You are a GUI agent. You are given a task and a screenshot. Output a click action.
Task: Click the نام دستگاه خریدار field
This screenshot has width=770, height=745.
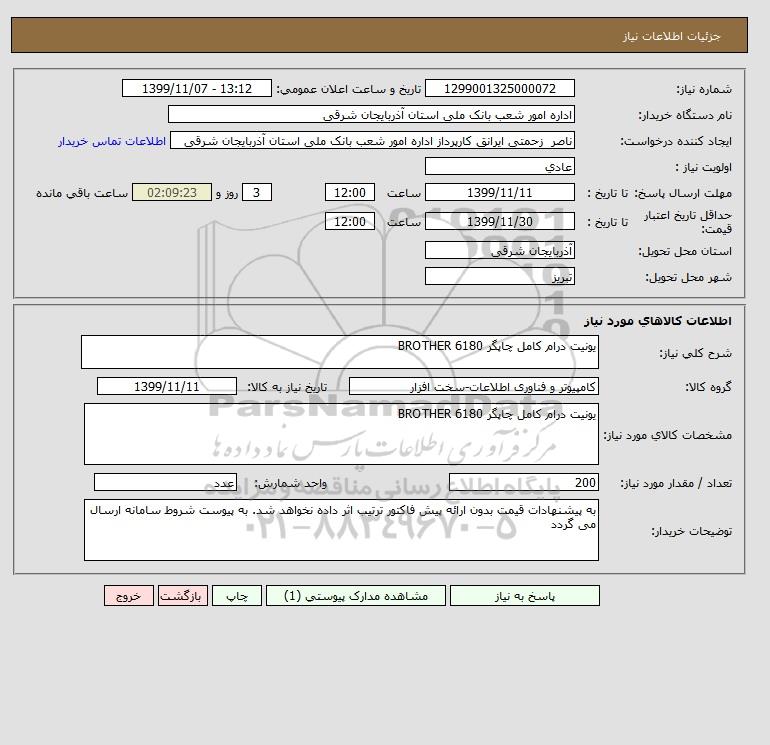coord(371,114)
